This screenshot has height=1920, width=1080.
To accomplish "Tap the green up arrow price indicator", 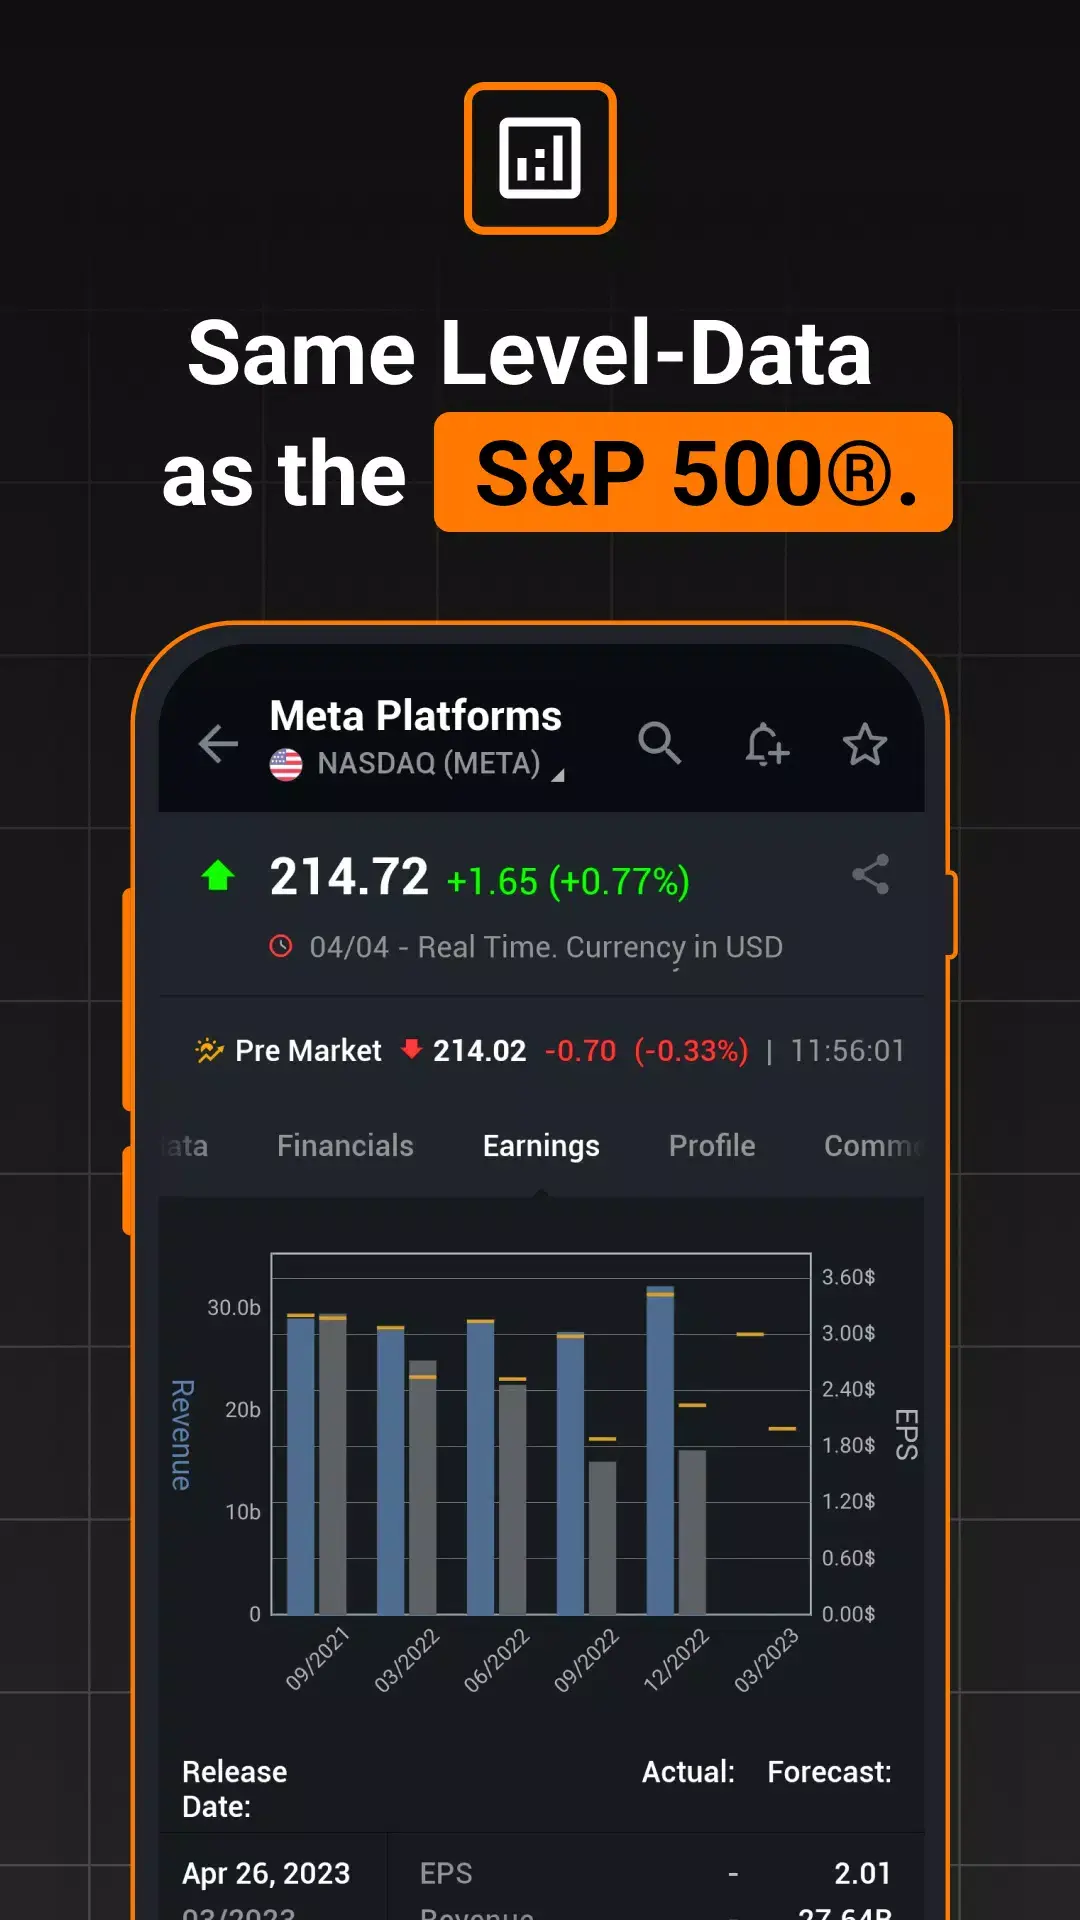I will (218, 877).
